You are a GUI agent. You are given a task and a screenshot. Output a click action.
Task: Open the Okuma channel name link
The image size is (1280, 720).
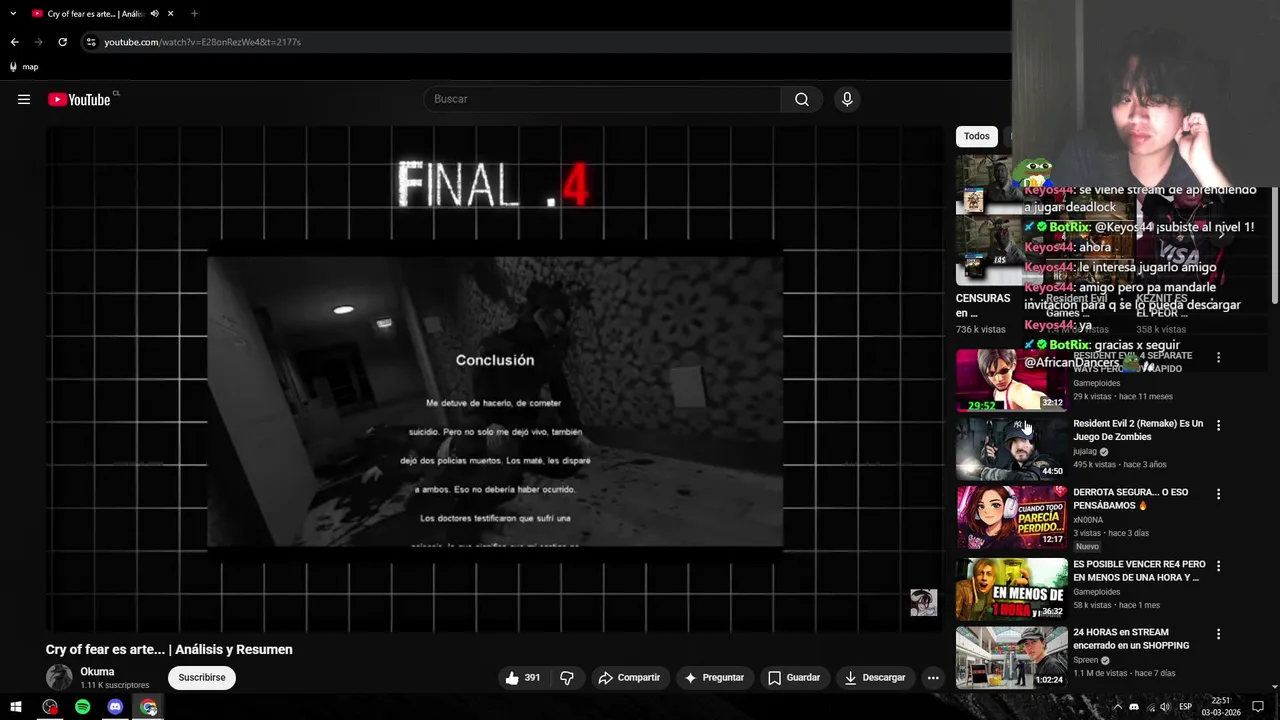pyautogui.click(x=97, y=672)
